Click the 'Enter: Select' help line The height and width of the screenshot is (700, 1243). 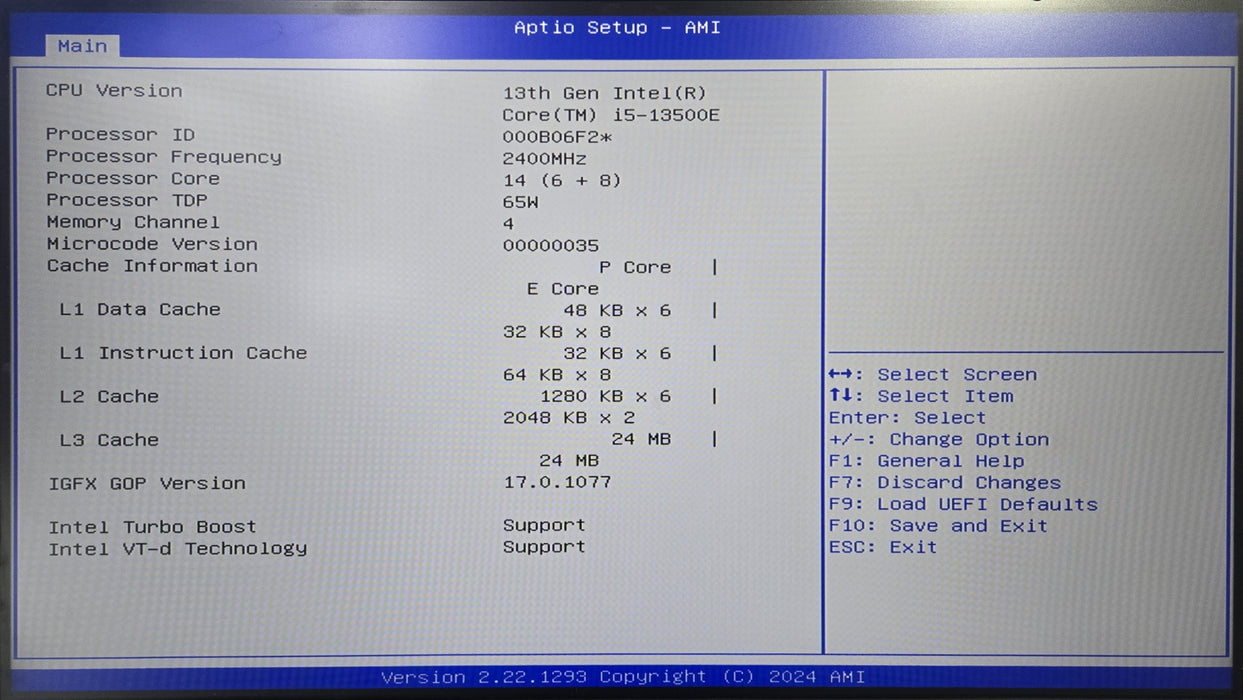pos(908,418)
